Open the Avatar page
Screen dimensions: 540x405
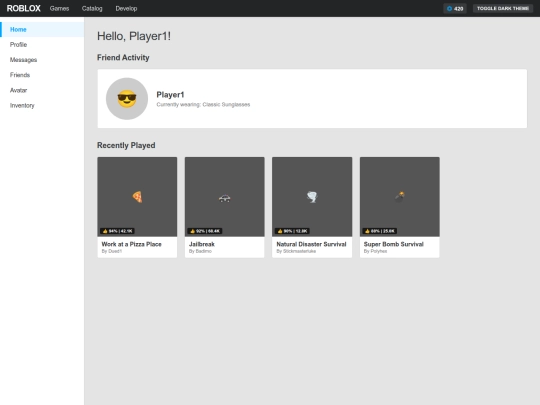point(42,90)
